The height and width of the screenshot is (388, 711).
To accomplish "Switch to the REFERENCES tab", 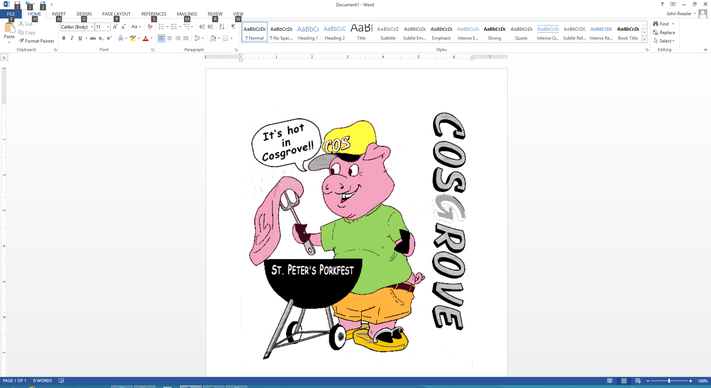I will [x=154, y=14].
